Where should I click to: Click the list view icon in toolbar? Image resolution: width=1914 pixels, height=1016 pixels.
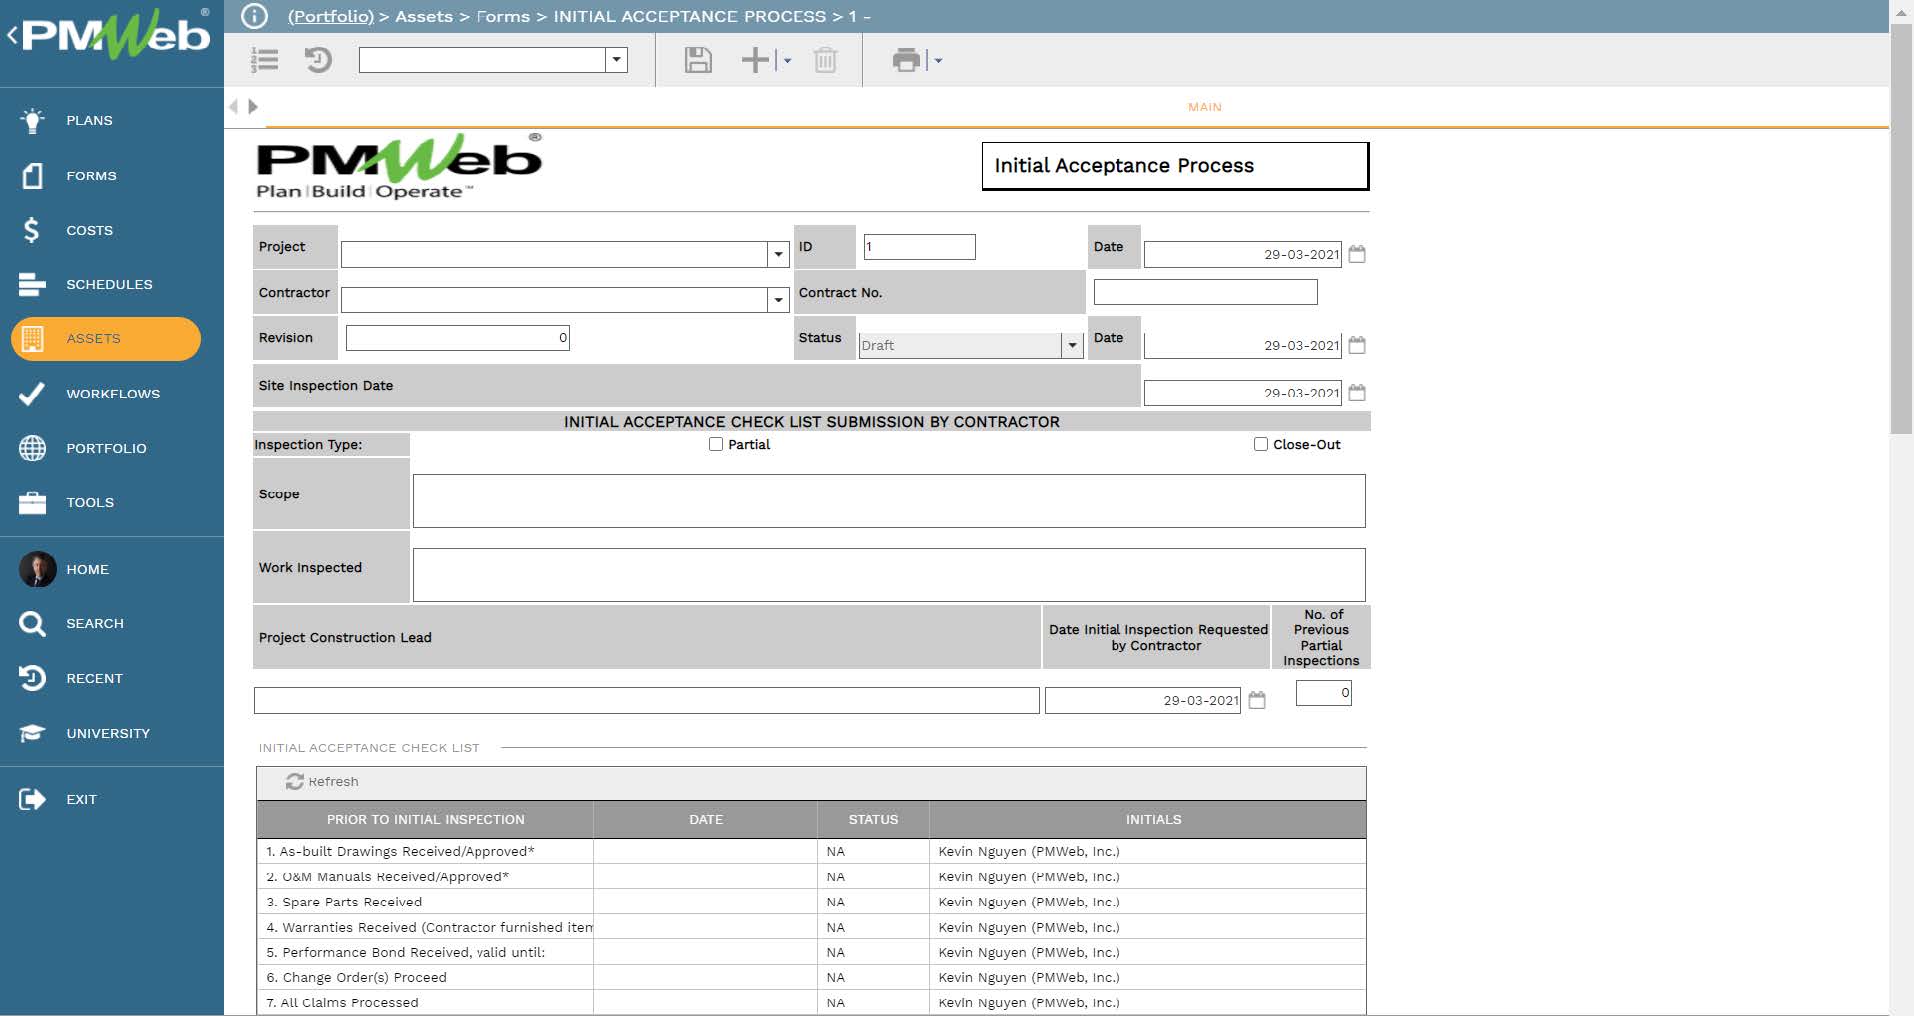click(x=265, y=60)
